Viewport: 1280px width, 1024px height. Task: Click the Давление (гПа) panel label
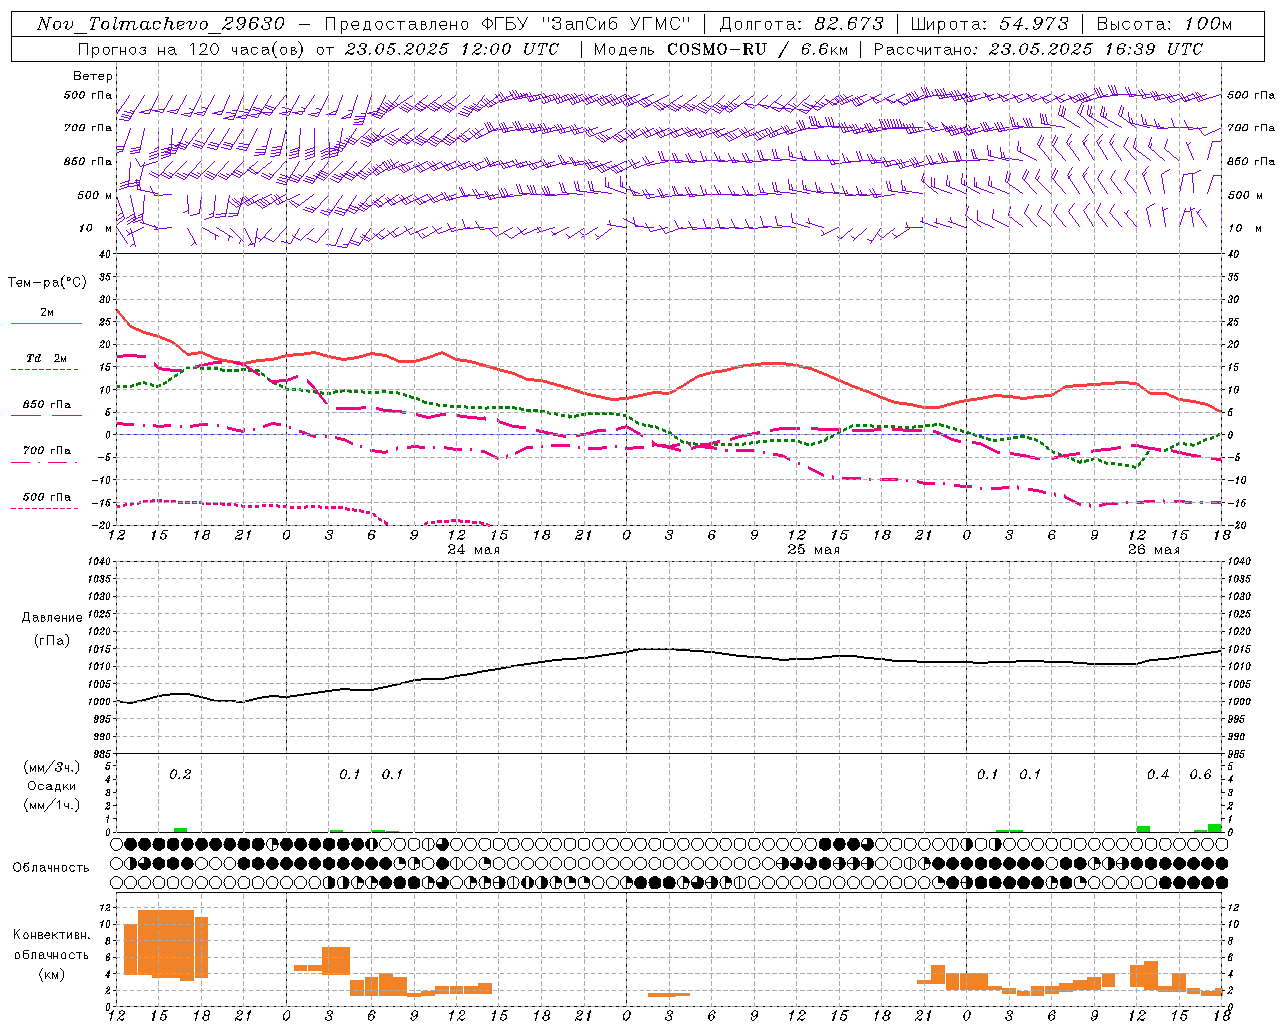point(52,629)
